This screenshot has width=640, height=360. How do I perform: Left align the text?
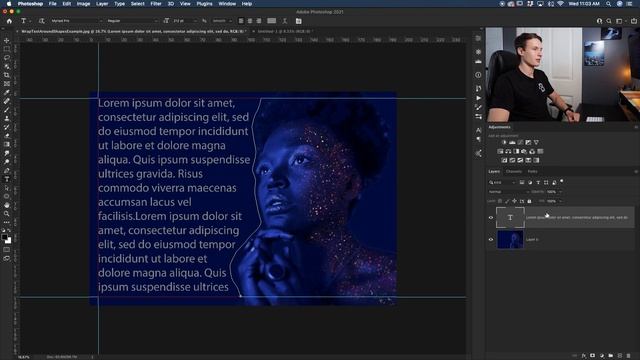[241, 21]
